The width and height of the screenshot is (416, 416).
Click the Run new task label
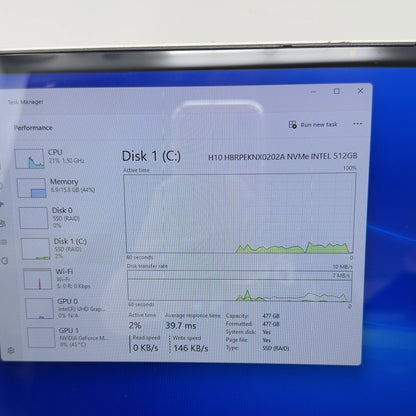[319, 125]
